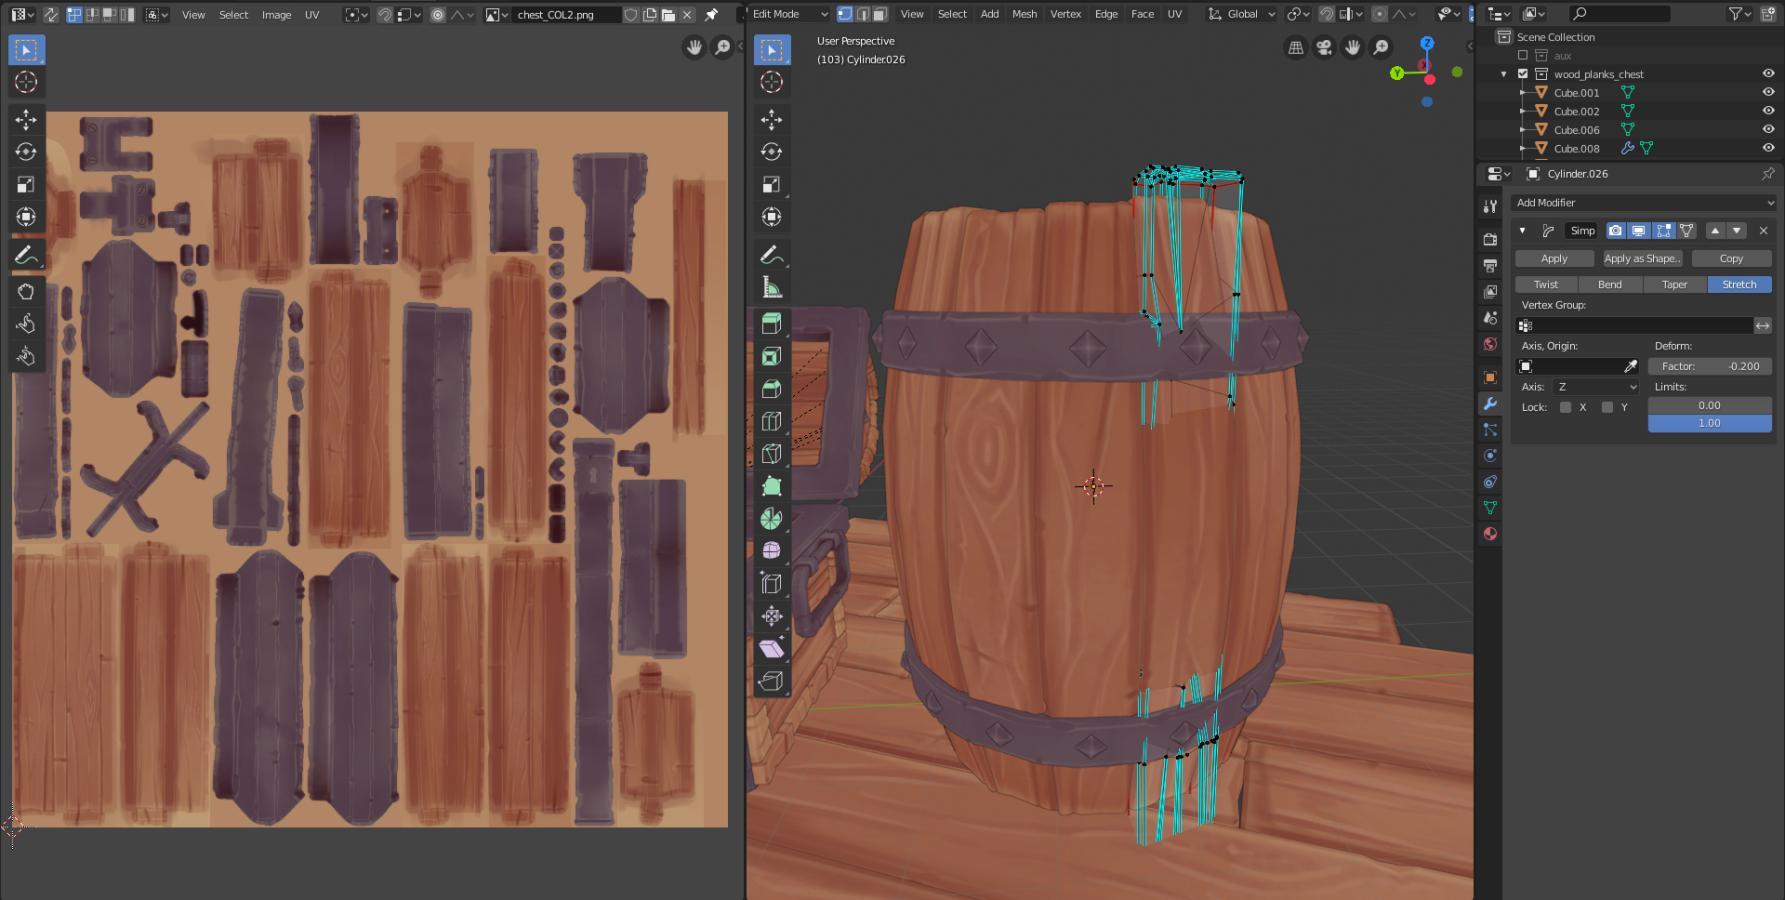The image size is (1785, 900).
Task: Enable Lock X checkbox in modifier
Action: 1566,407
